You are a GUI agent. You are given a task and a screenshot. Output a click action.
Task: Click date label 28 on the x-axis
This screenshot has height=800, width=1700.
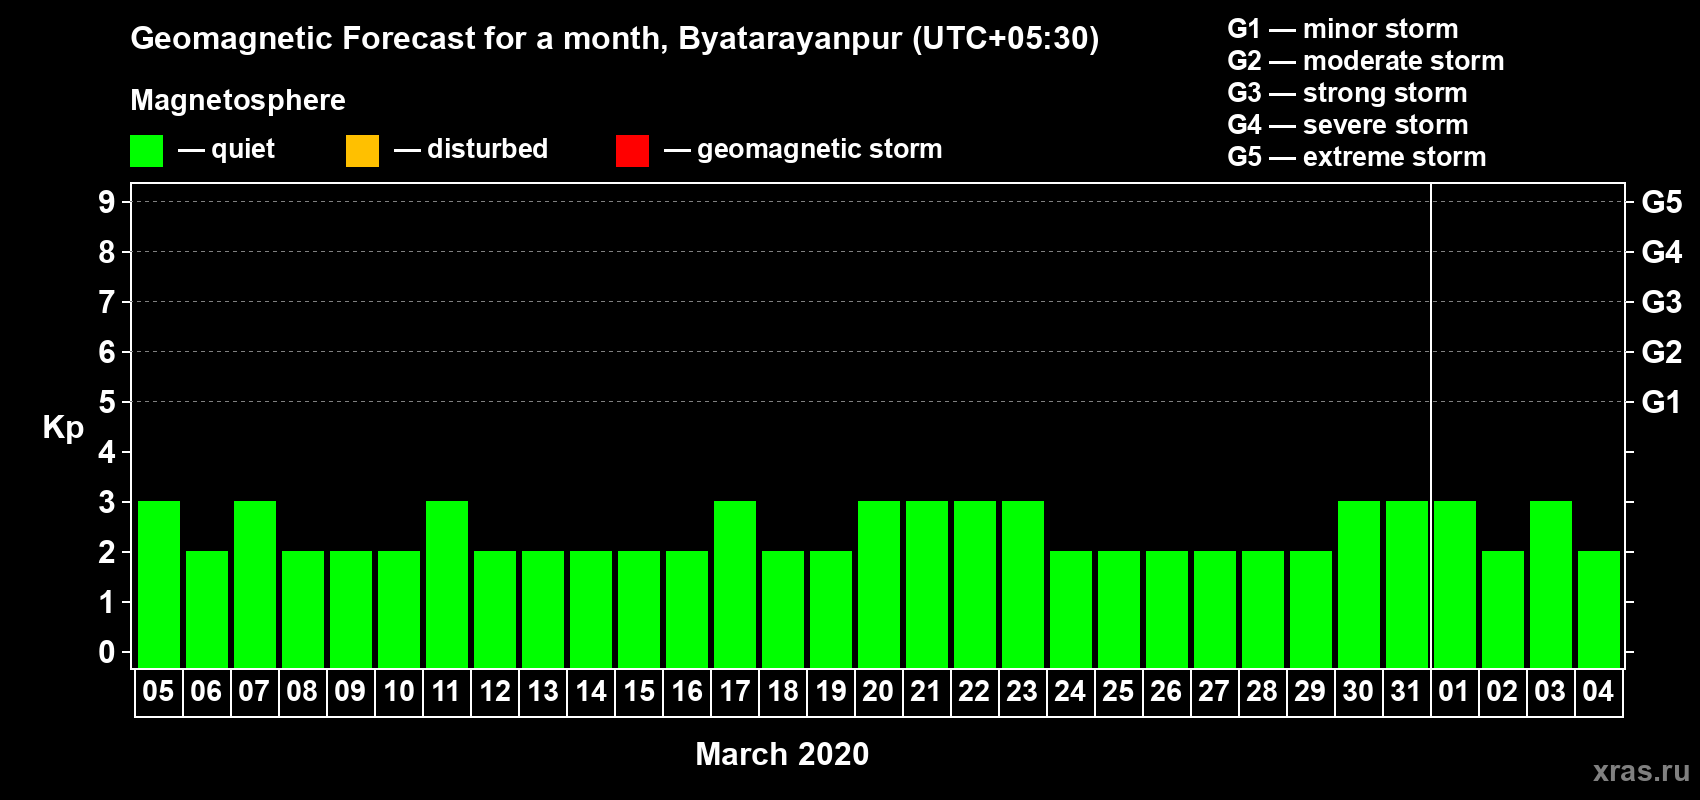[x=1262, y=692]
